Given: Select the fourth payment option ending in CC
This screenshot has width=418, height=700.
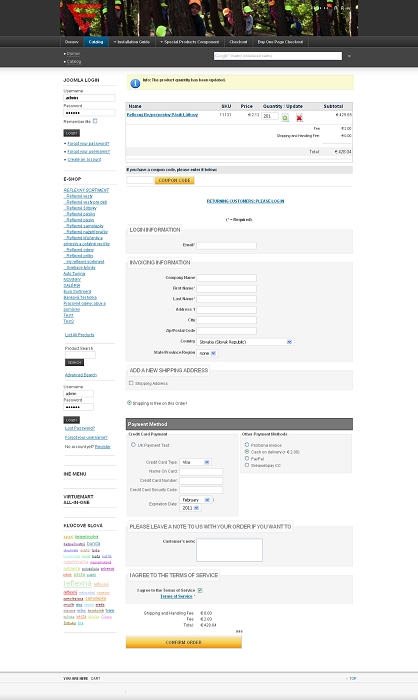Looking at the screenshot, I should (247, 465).
